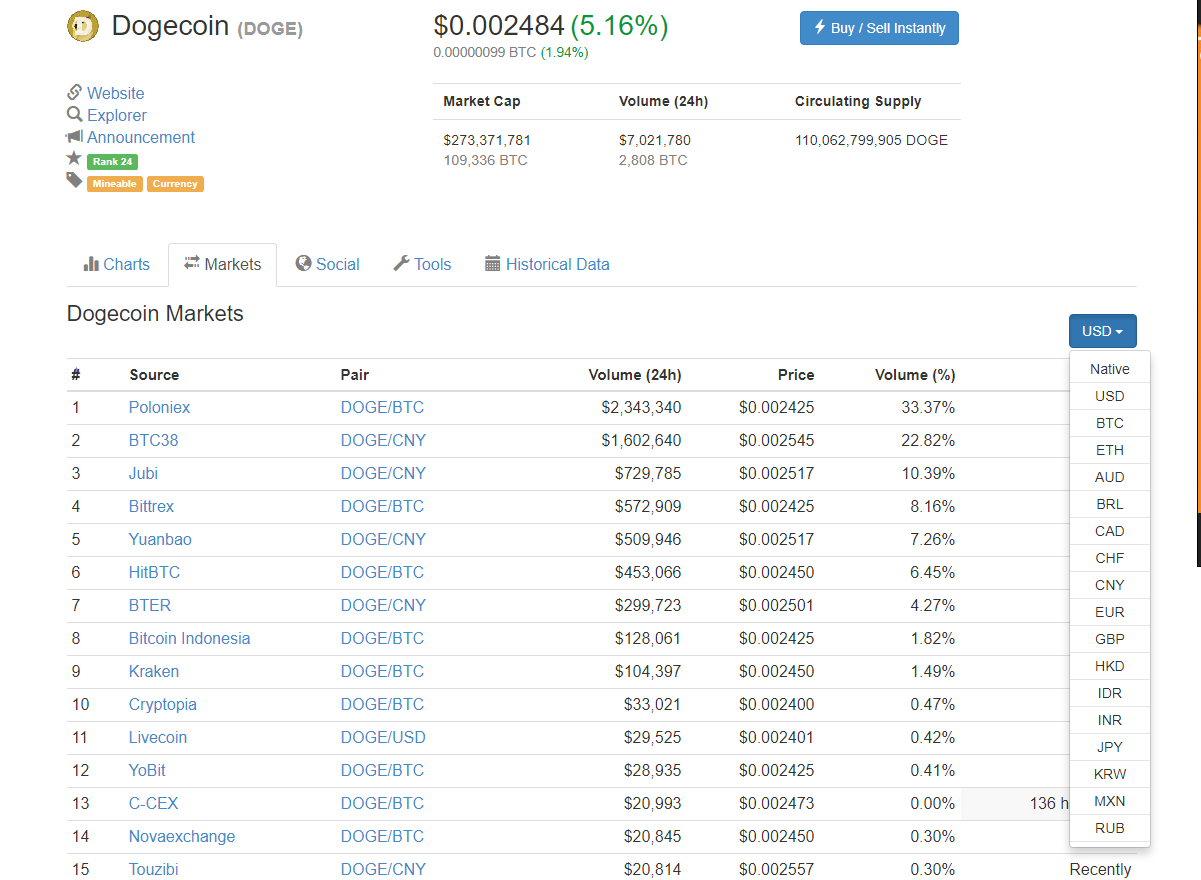Viewport: 1201px width, 880px height.
Task: Click DOGE/USD pair in Livecoin row
Action: (383, 737)
